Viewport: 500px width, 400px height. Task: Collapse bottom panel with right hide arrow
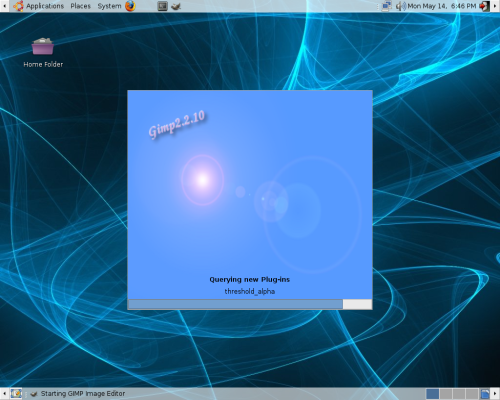pos(495,394)
